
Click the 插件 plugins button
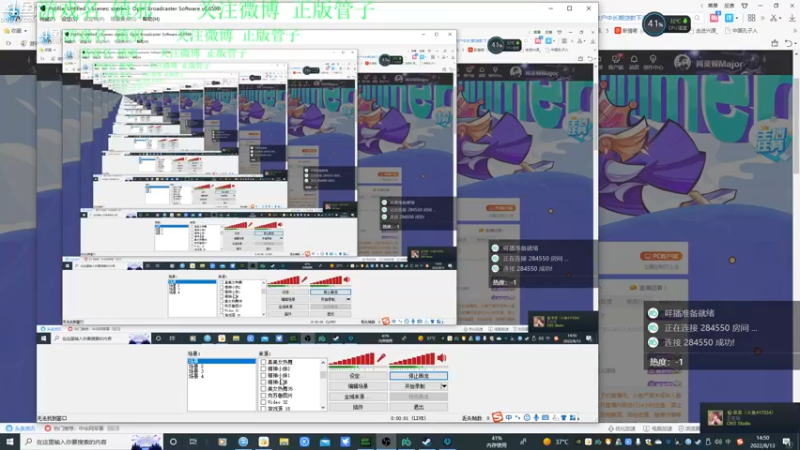point(358,407)
